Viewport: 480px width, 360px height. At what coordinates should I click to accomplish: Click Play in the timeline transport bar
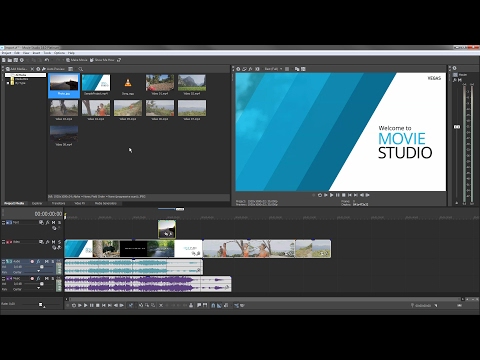pyautogui.click(x=86, y=305)
